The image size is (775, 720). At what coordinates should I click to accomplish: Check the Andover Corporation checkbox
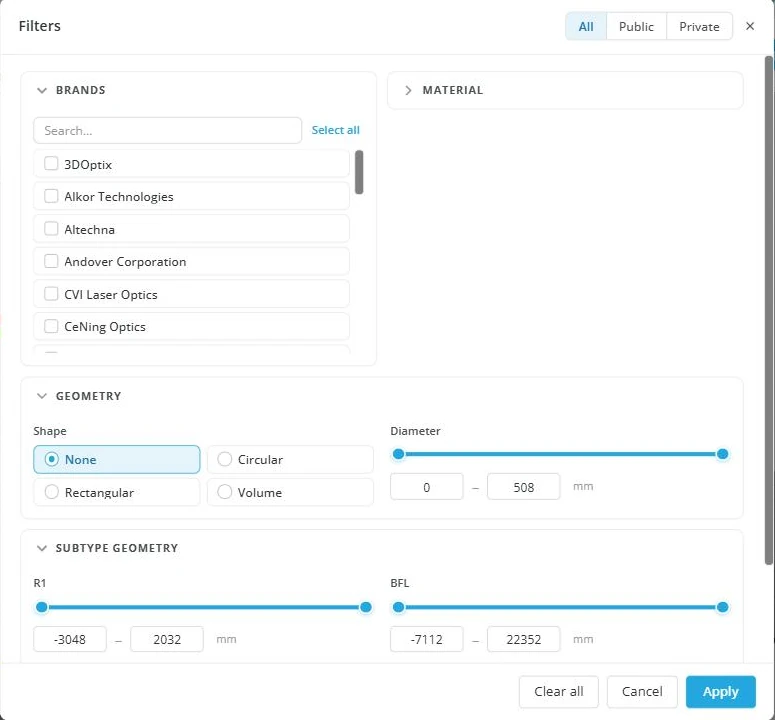click(x=51, y=261)
